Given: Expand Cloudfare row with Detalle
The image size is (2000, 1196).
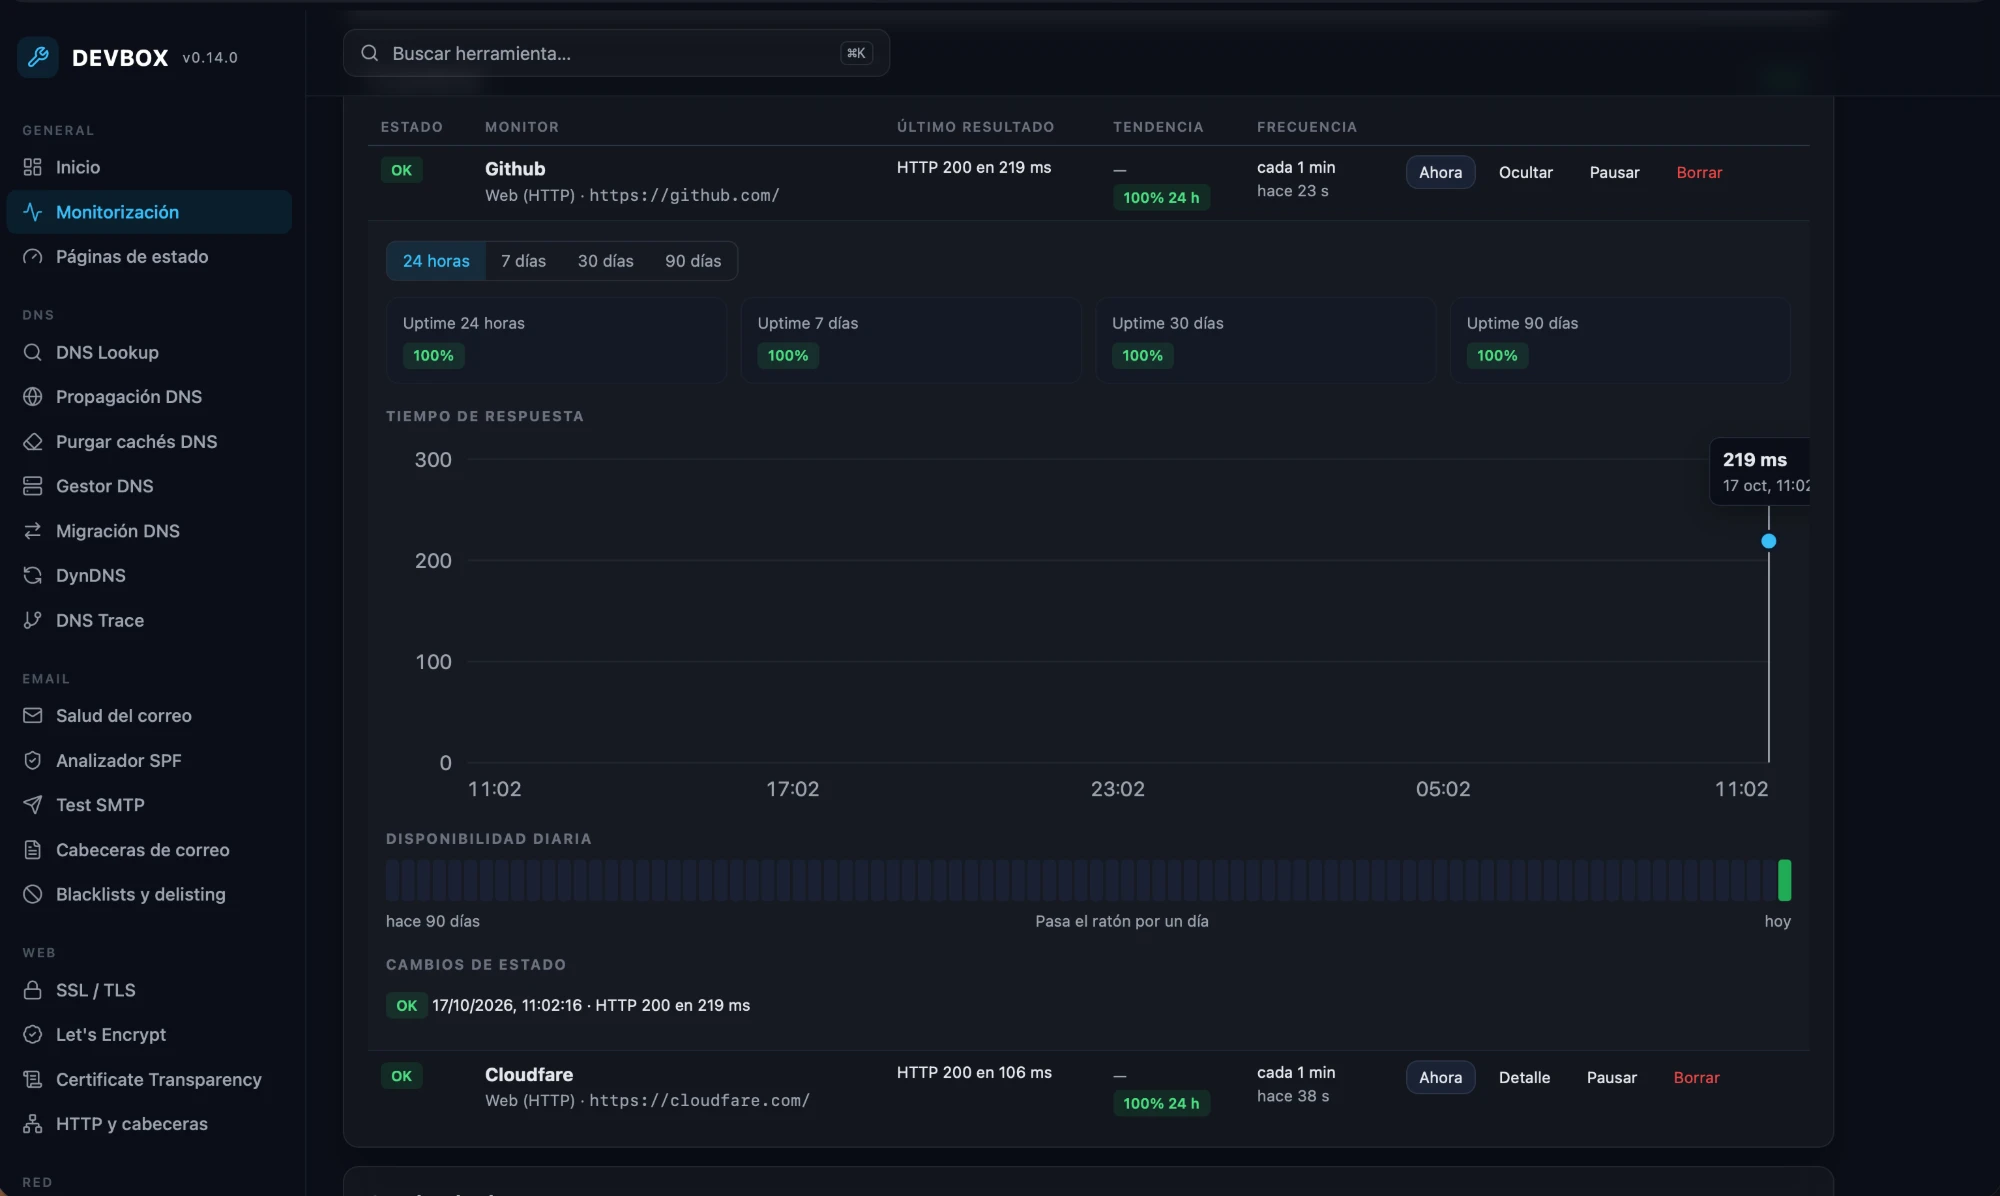Looking at the screenshot, I should [x=1524, y=1077].
